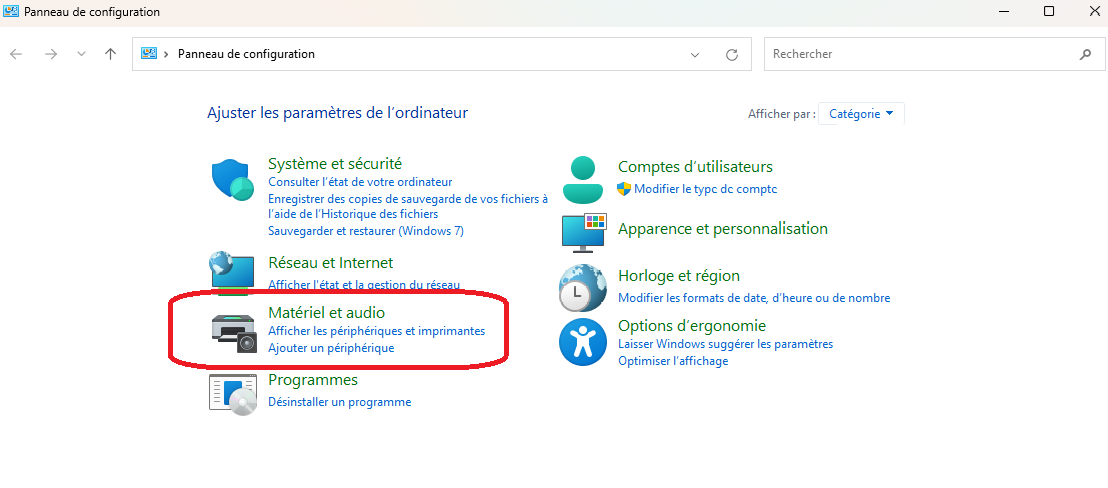Screen dimensions: 1108x488
Task: Expand the address bar history chevron
Action: click(695, 54)
